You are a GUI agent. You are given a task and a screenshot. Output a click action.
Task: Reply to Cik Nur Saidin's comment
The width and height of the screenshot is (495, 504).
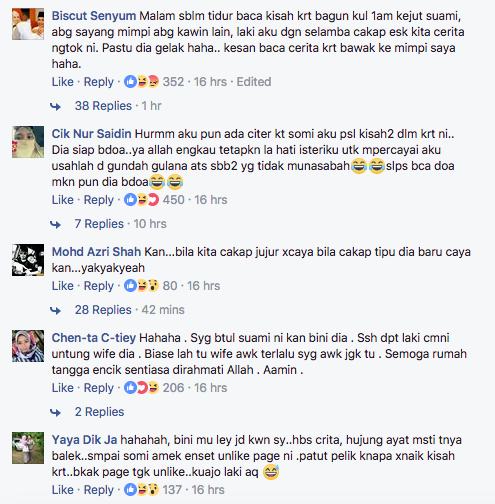coord(99,200)
